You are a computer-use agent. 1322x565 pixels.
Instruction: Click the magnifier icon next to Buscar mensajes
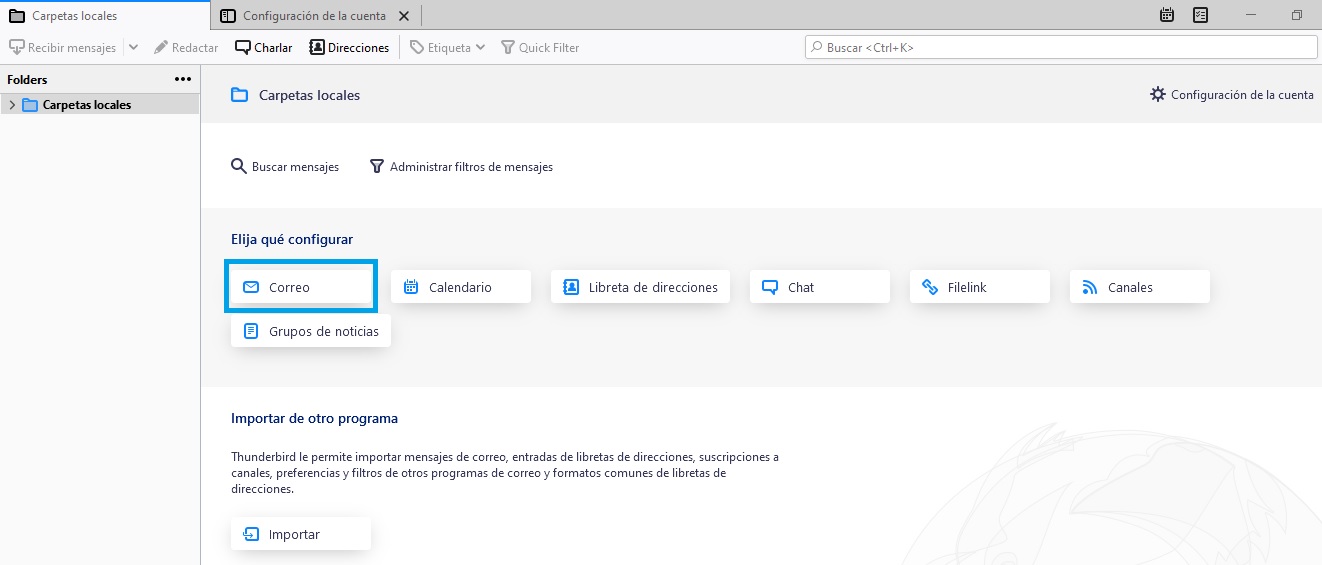point(239,166)
